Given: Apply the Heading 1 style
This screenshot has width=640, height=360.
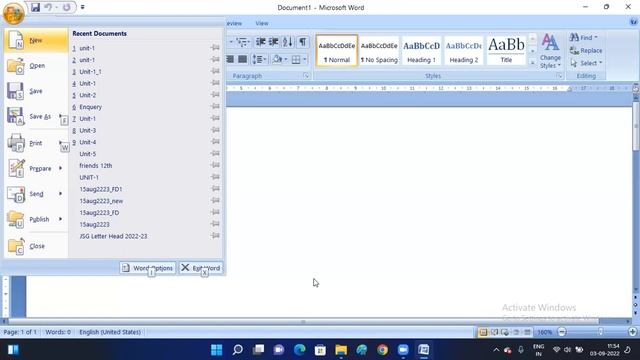Looking at the screenshot, I should 422,51.
